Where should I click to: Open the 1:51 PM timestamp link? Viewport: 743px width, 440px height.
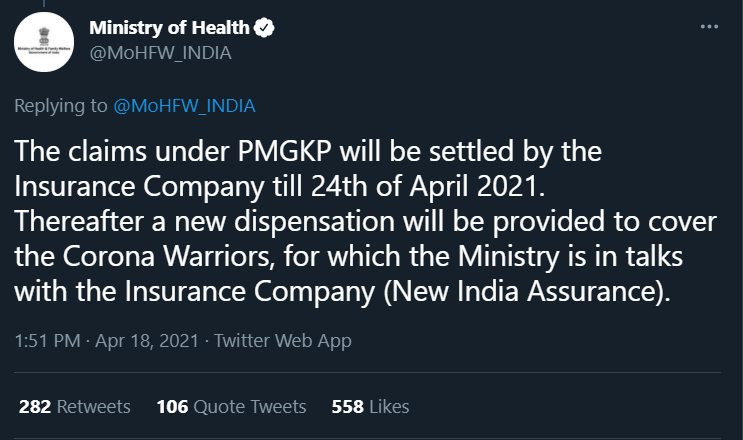point(45,341)
